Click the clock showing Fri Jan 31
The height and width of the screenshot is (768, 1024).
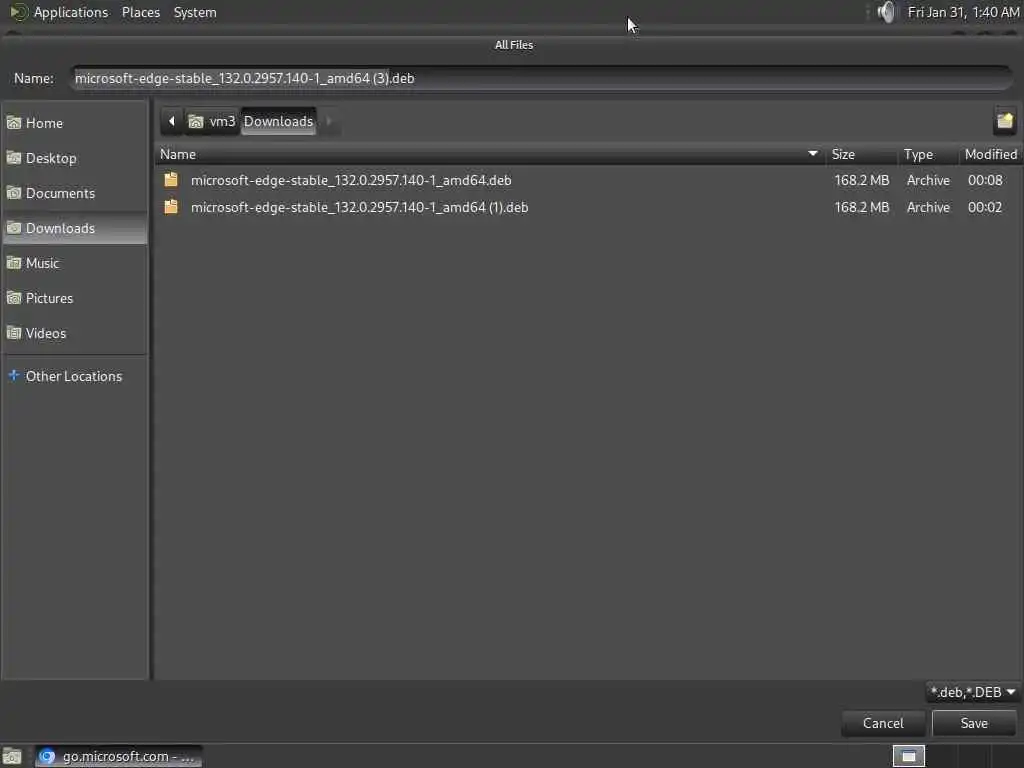[x=963, y=12]
